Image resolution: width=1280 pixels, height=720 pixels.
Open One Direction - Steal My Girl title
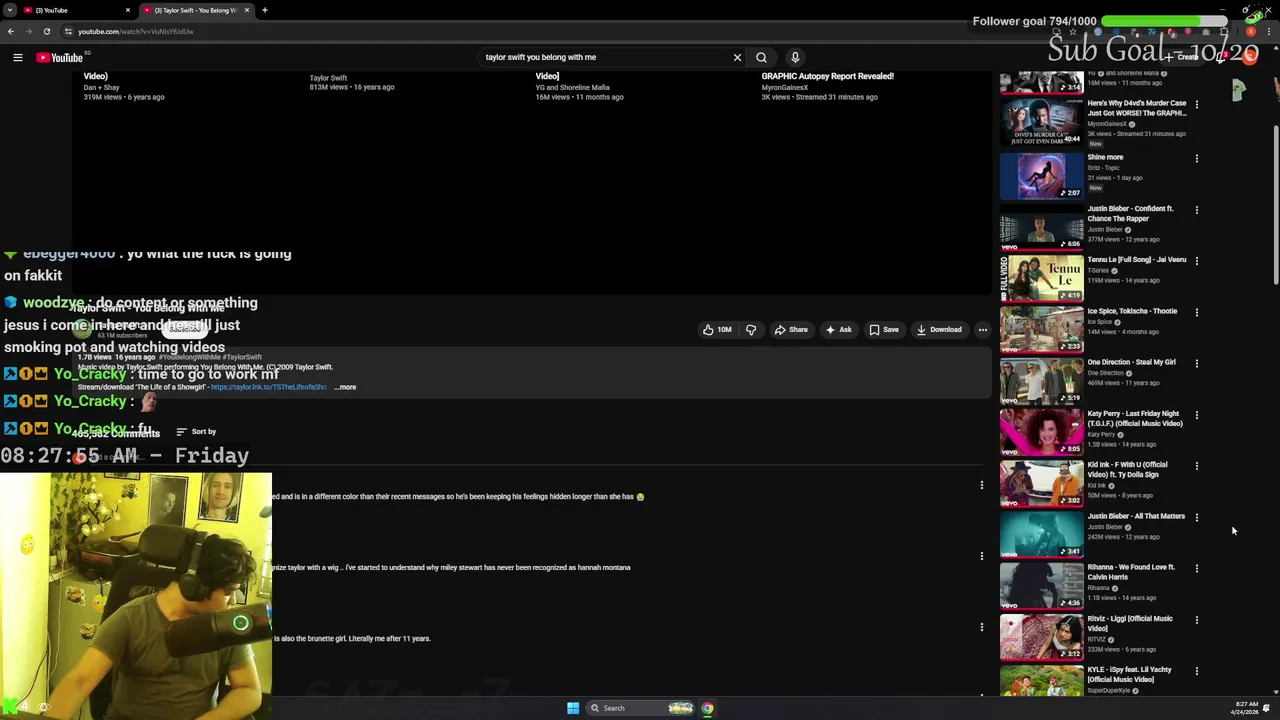1131,362
